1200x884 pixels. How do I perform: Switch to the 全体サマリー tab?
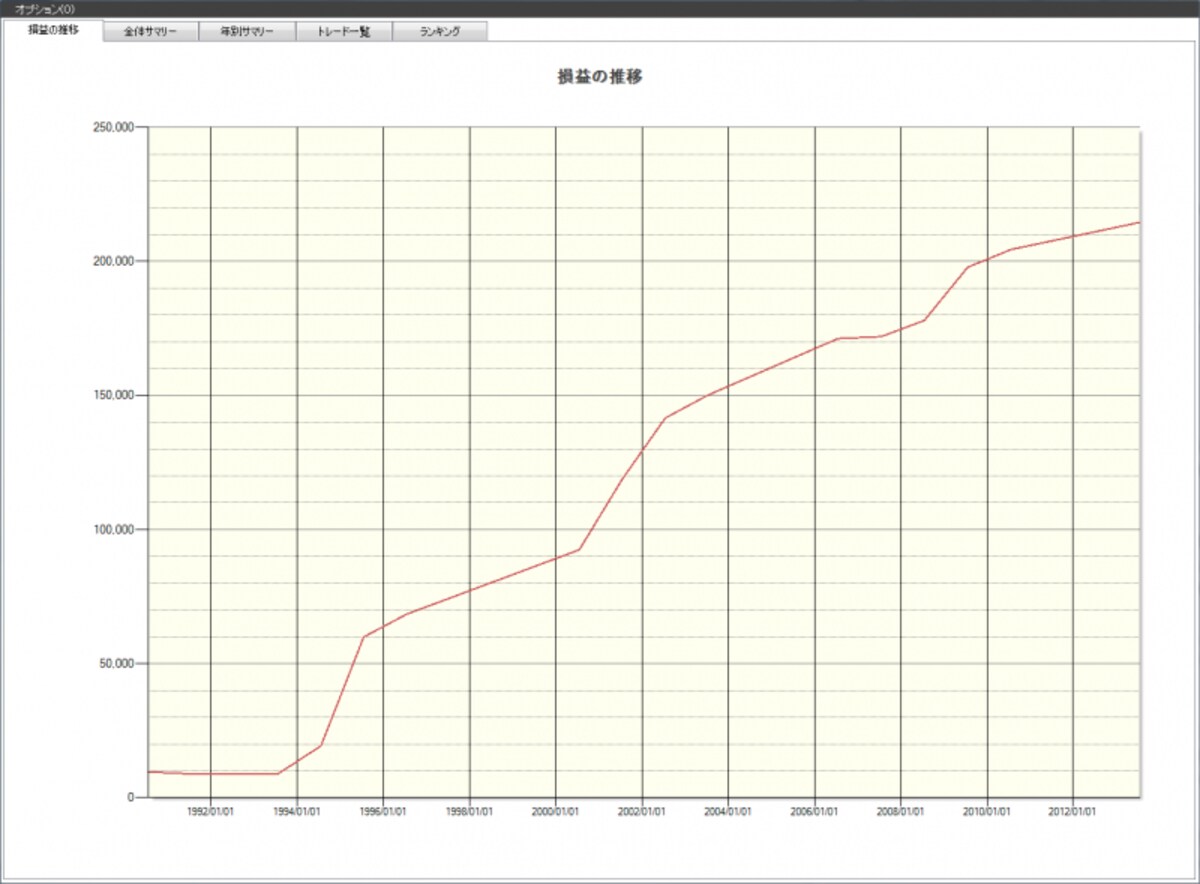point(151,32)
